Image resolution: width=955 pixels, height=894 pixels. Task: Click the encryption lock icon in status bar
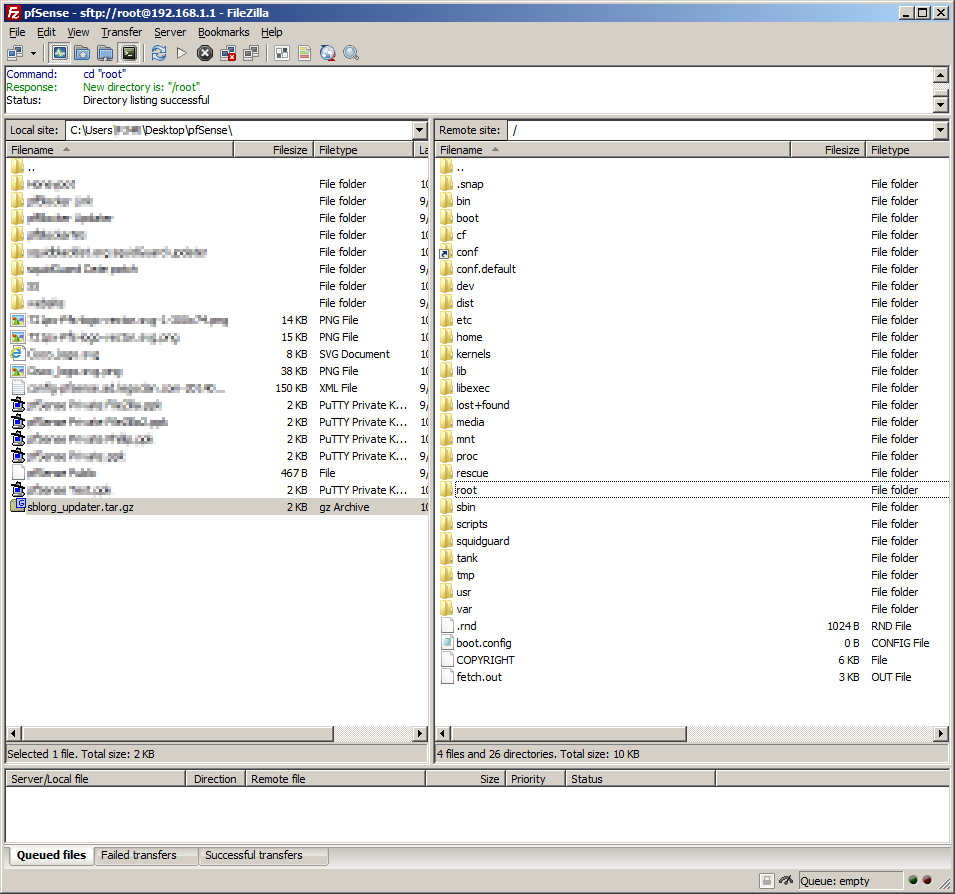[x=767, y=881]
